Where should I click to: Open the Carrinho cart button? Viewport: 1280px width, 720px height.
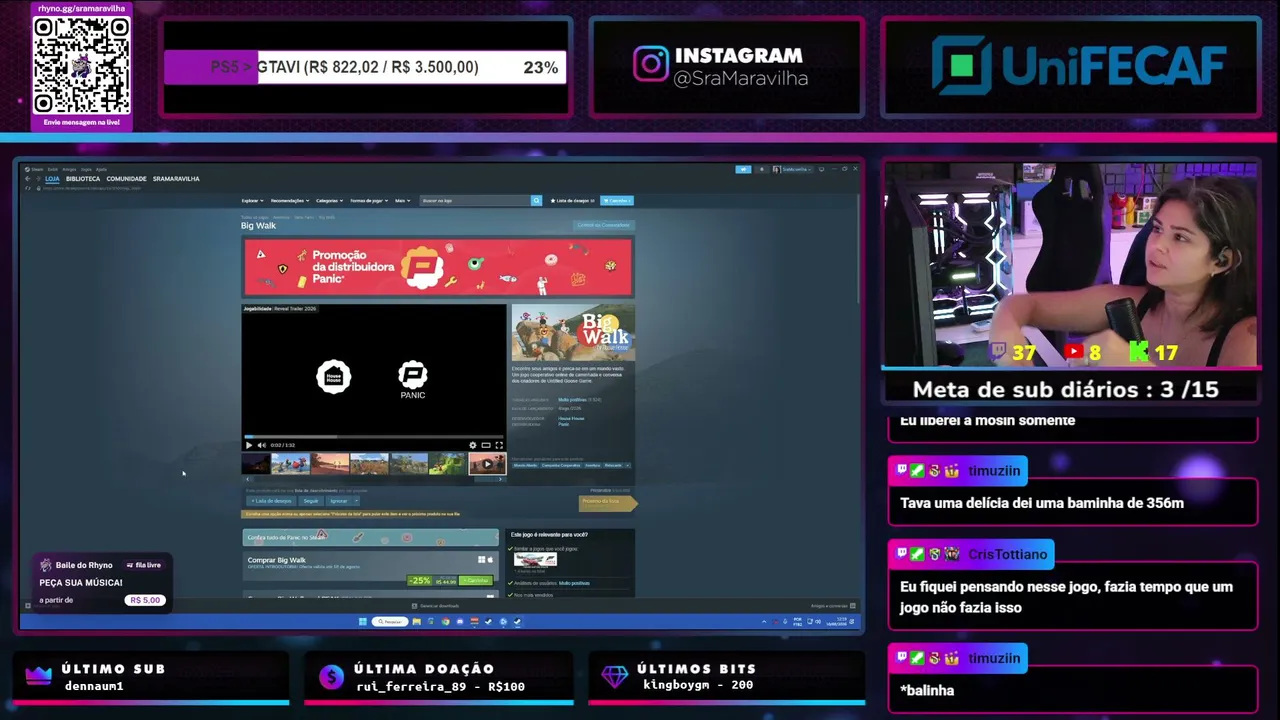[x=616, y=200]
